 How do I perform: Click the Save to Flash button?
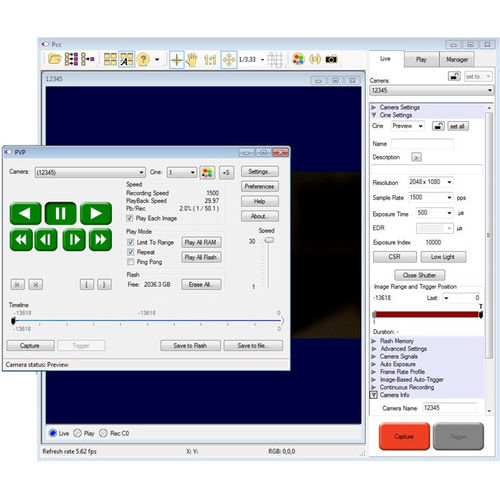click(x=190, y=346)
